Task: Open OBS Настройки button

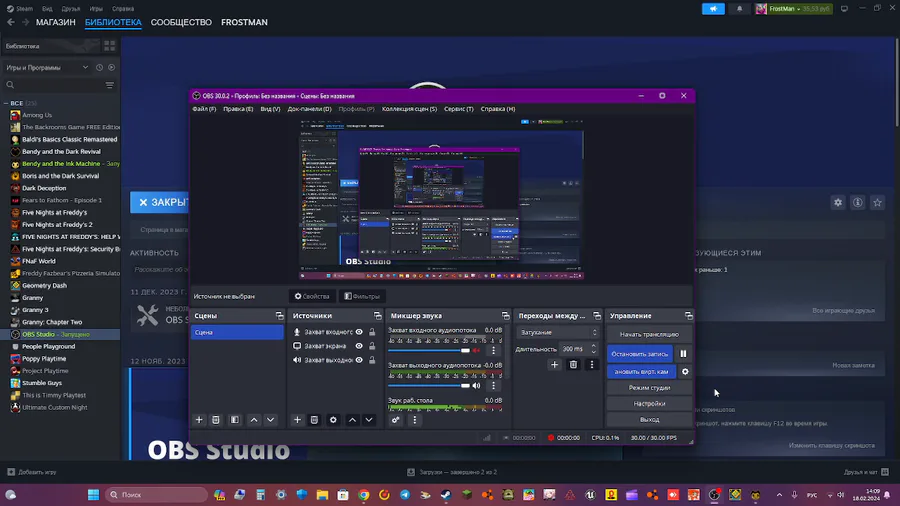Action: (x=649, y=404)
